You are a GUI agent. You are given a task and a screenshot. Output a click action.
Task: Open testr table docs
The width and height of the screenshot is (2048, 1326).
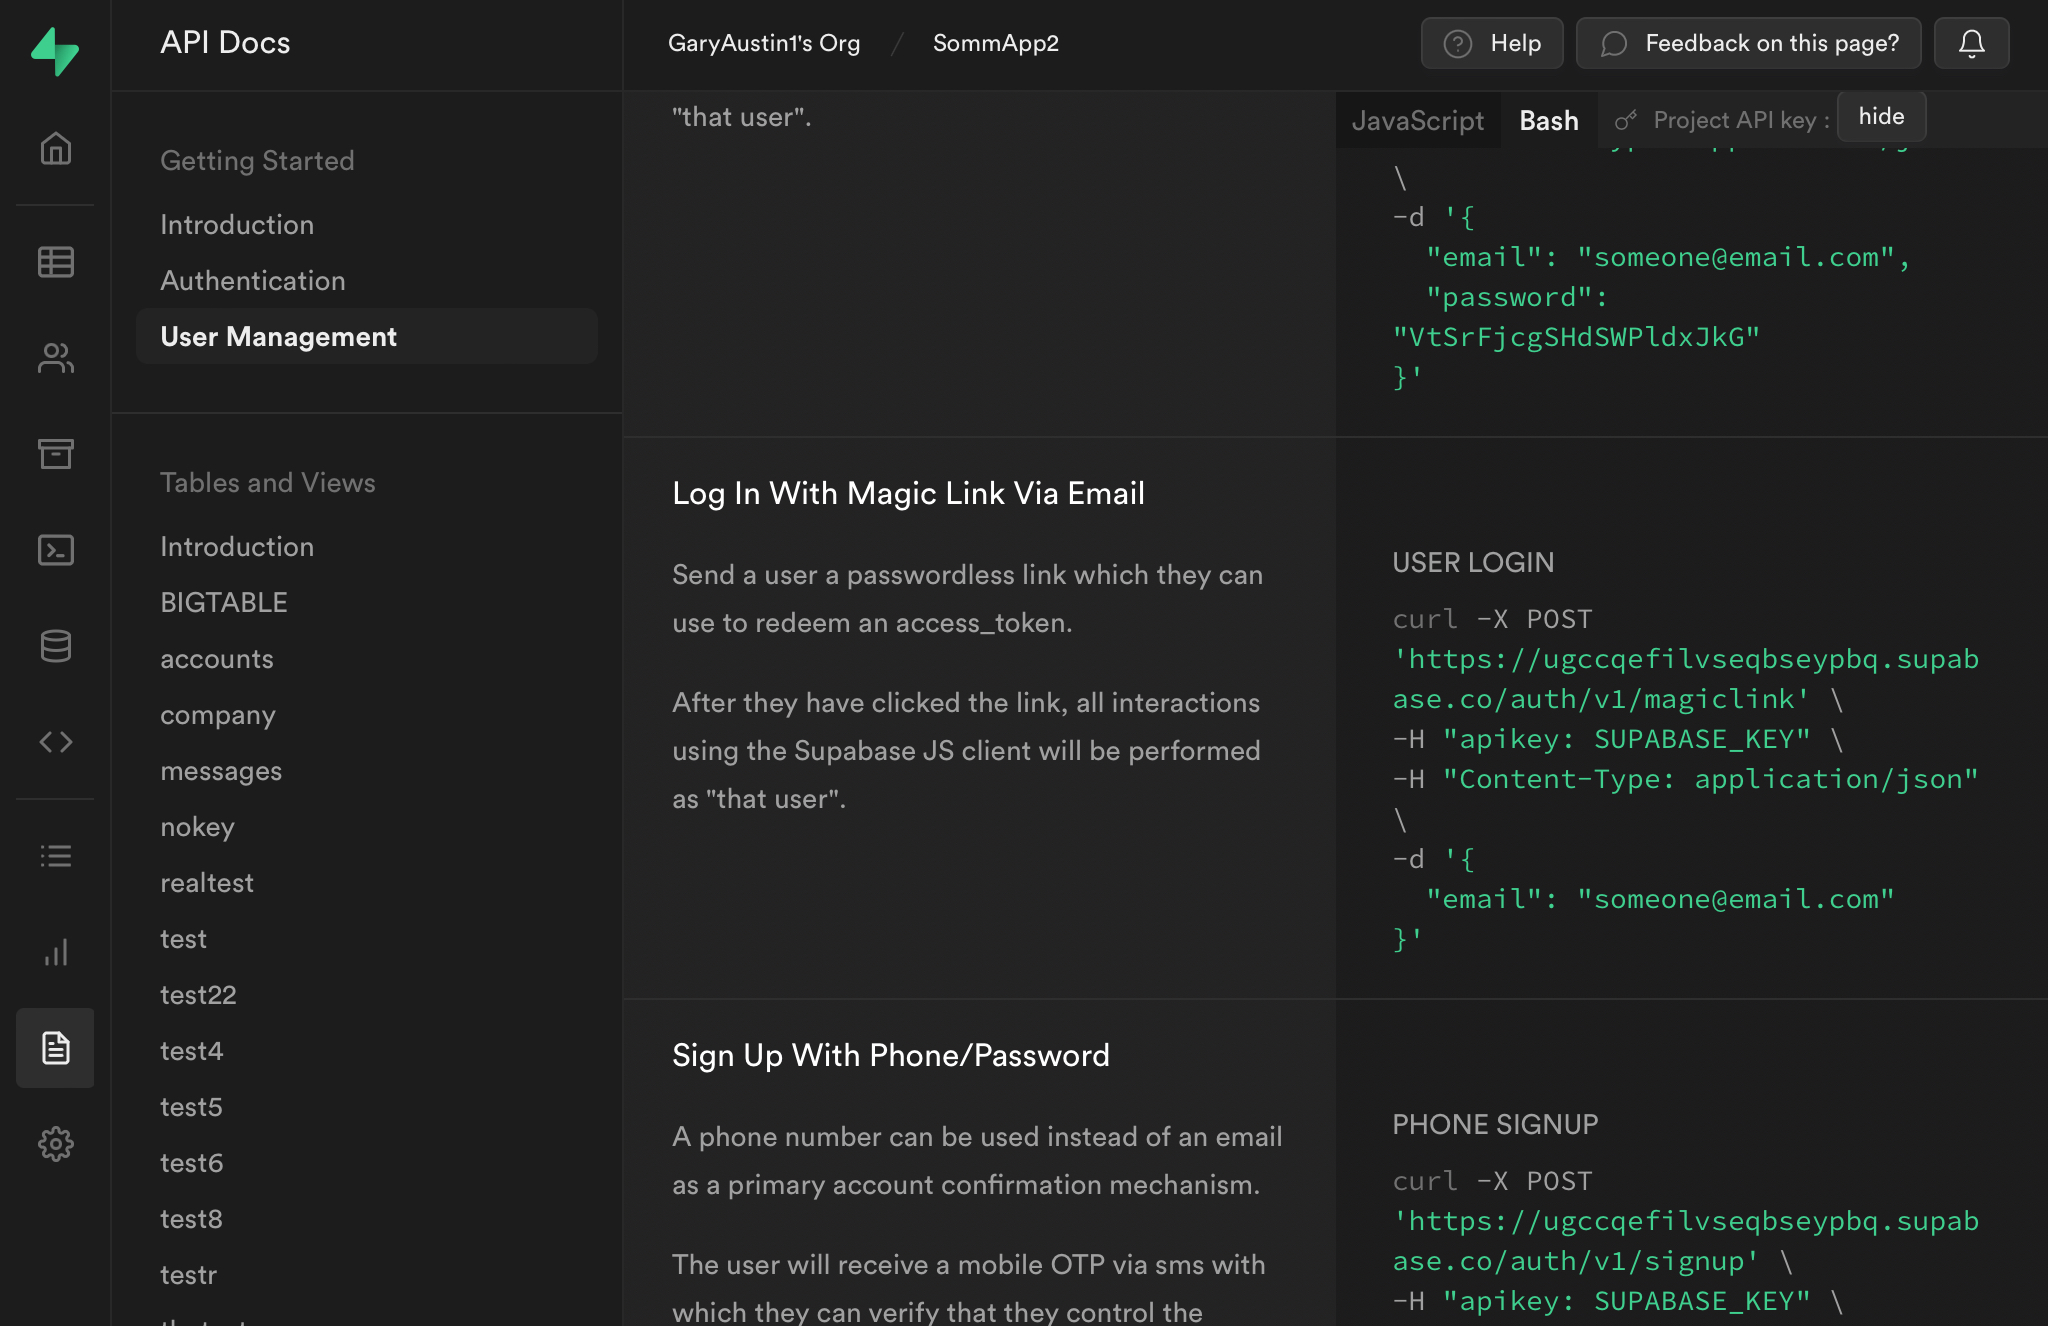click(188, 1274)
